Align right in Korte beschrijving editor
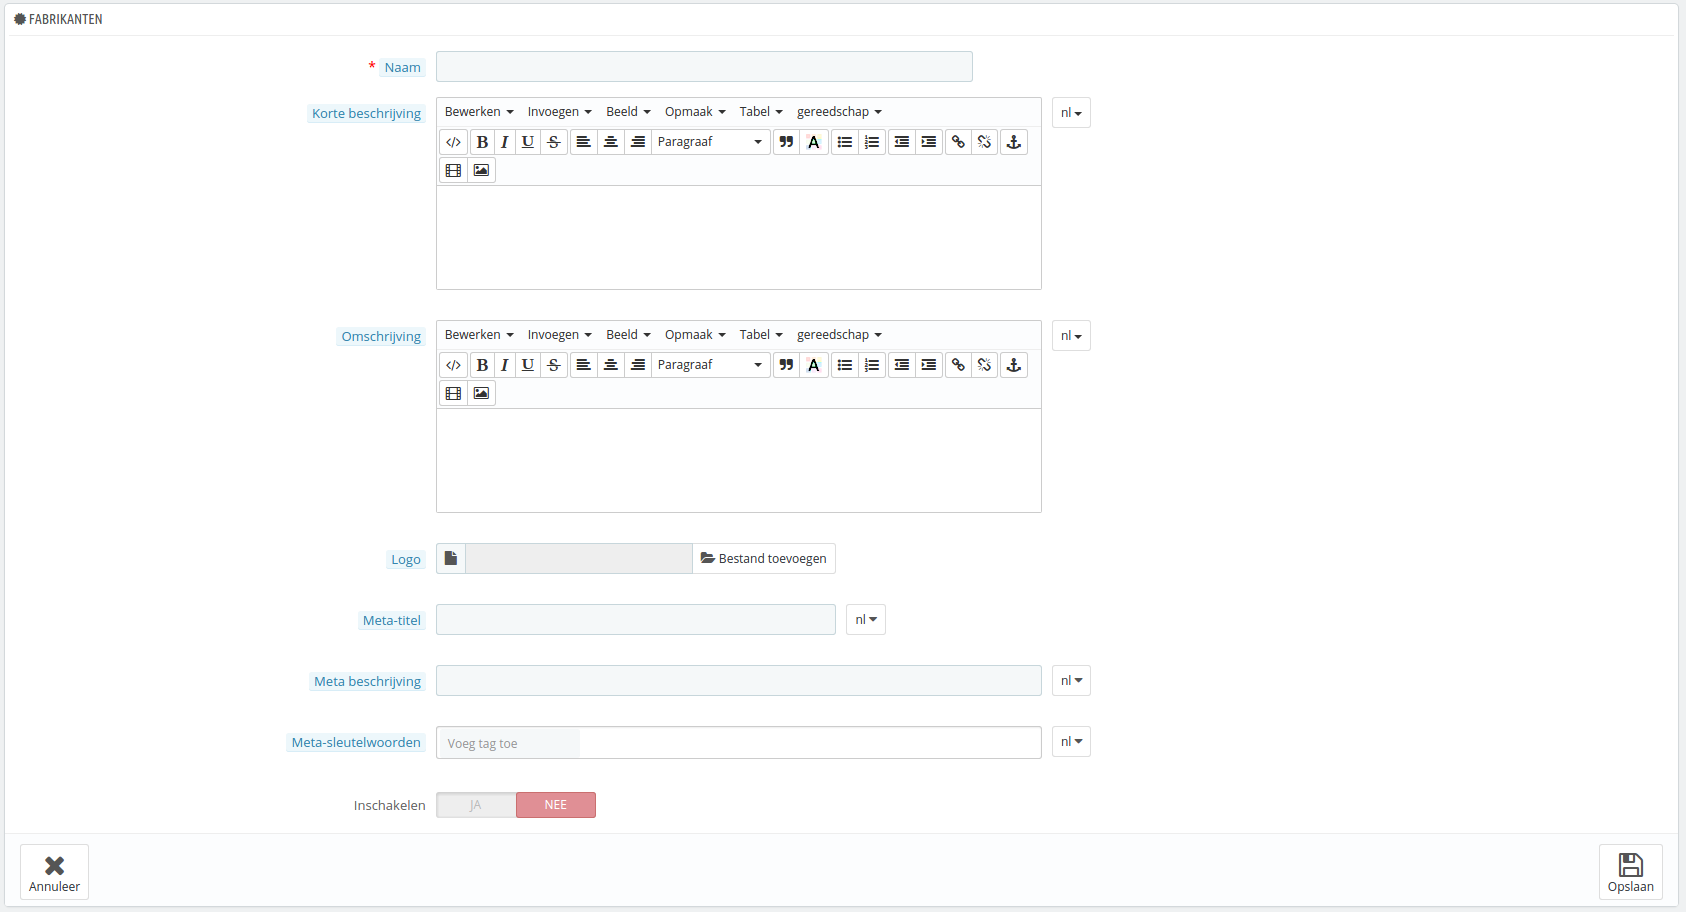The image size is (1686, 912). (638, 142)
